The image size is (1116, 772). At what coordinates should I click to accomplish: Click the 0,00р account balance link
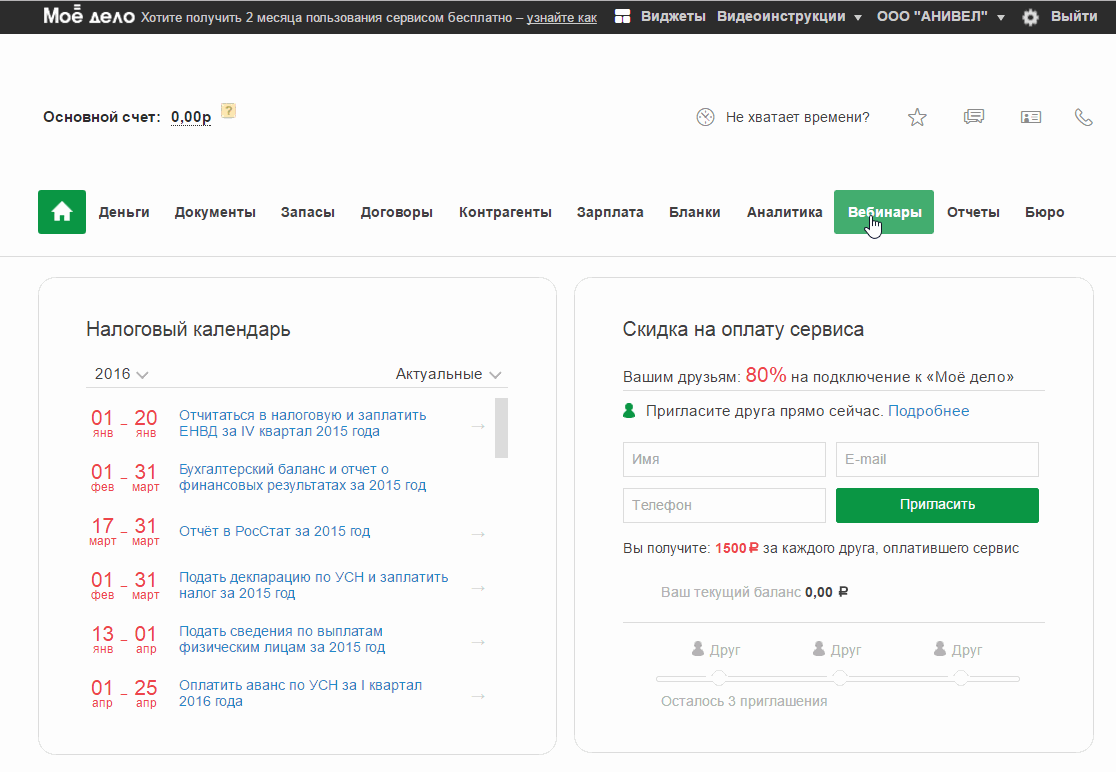tap(191, 117)
